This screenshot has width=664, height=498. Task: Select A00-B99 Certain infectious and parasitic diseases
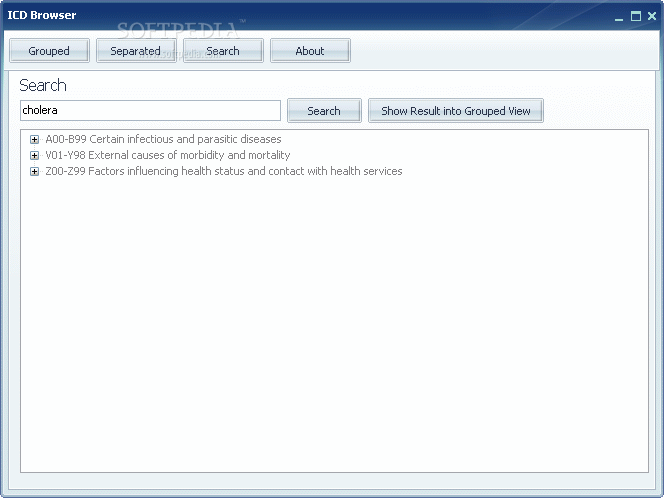click(x=163, y=139)
